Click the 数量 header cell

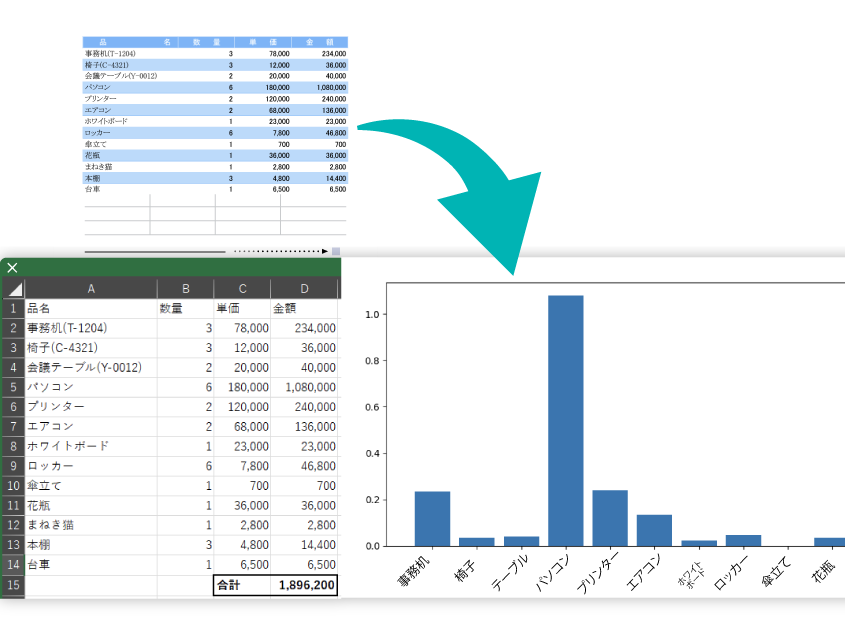pos(185,308)
